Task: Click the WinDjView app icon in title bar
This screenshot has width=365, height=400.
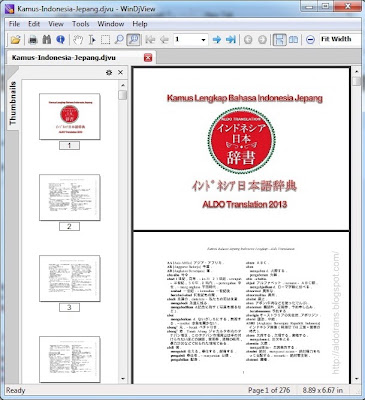Action: coord(10,8)
